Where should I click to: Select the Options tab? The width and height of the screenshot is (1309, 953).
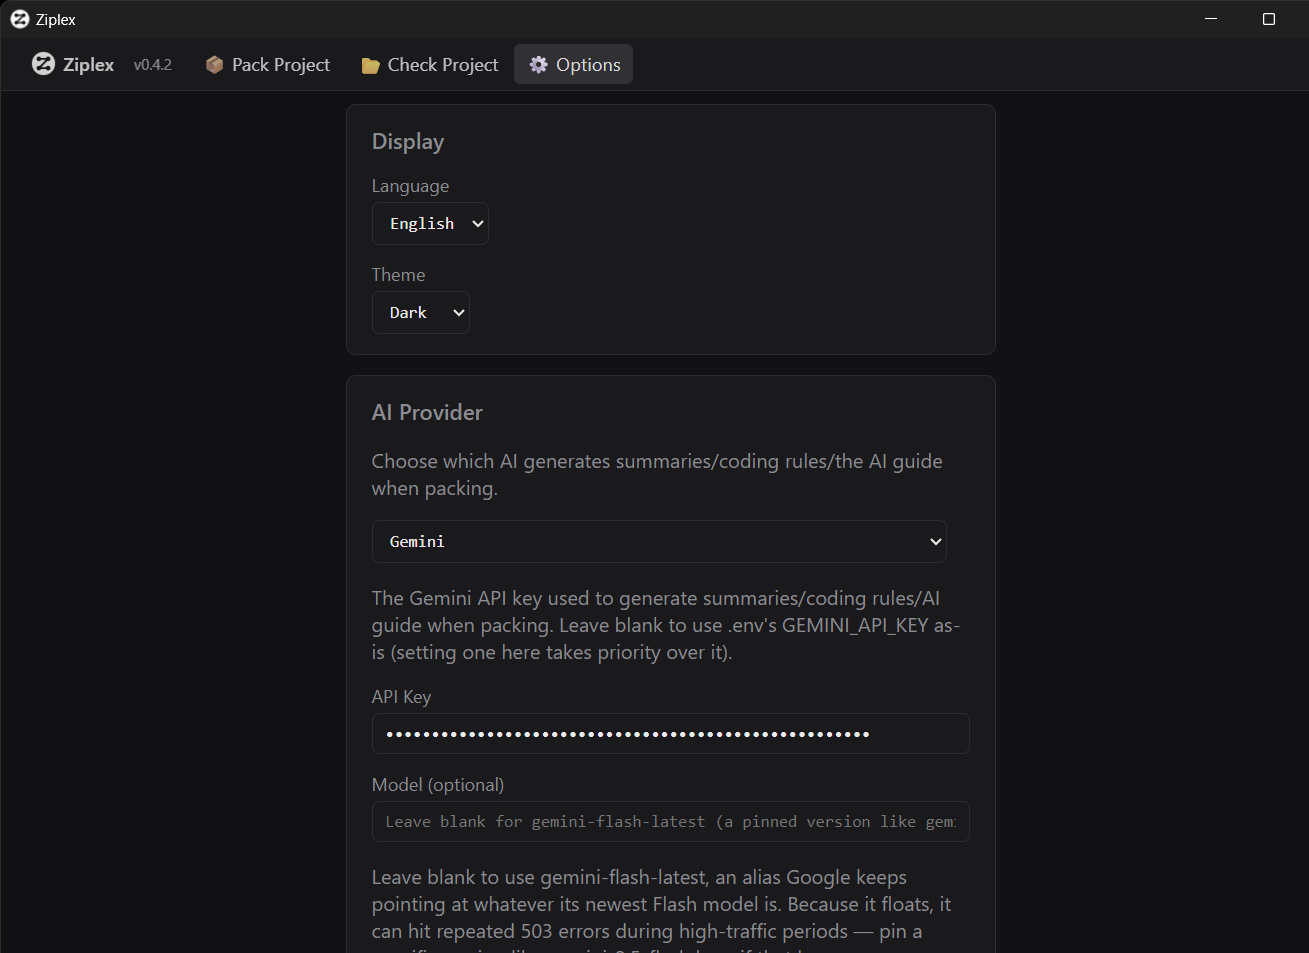pyautogui.click(x=573, y=64)
